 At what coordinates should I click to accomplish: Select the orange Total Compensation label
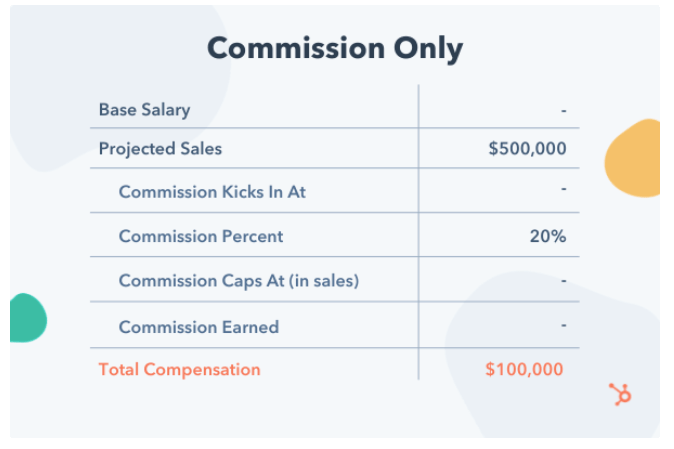[x=180, y=370]
